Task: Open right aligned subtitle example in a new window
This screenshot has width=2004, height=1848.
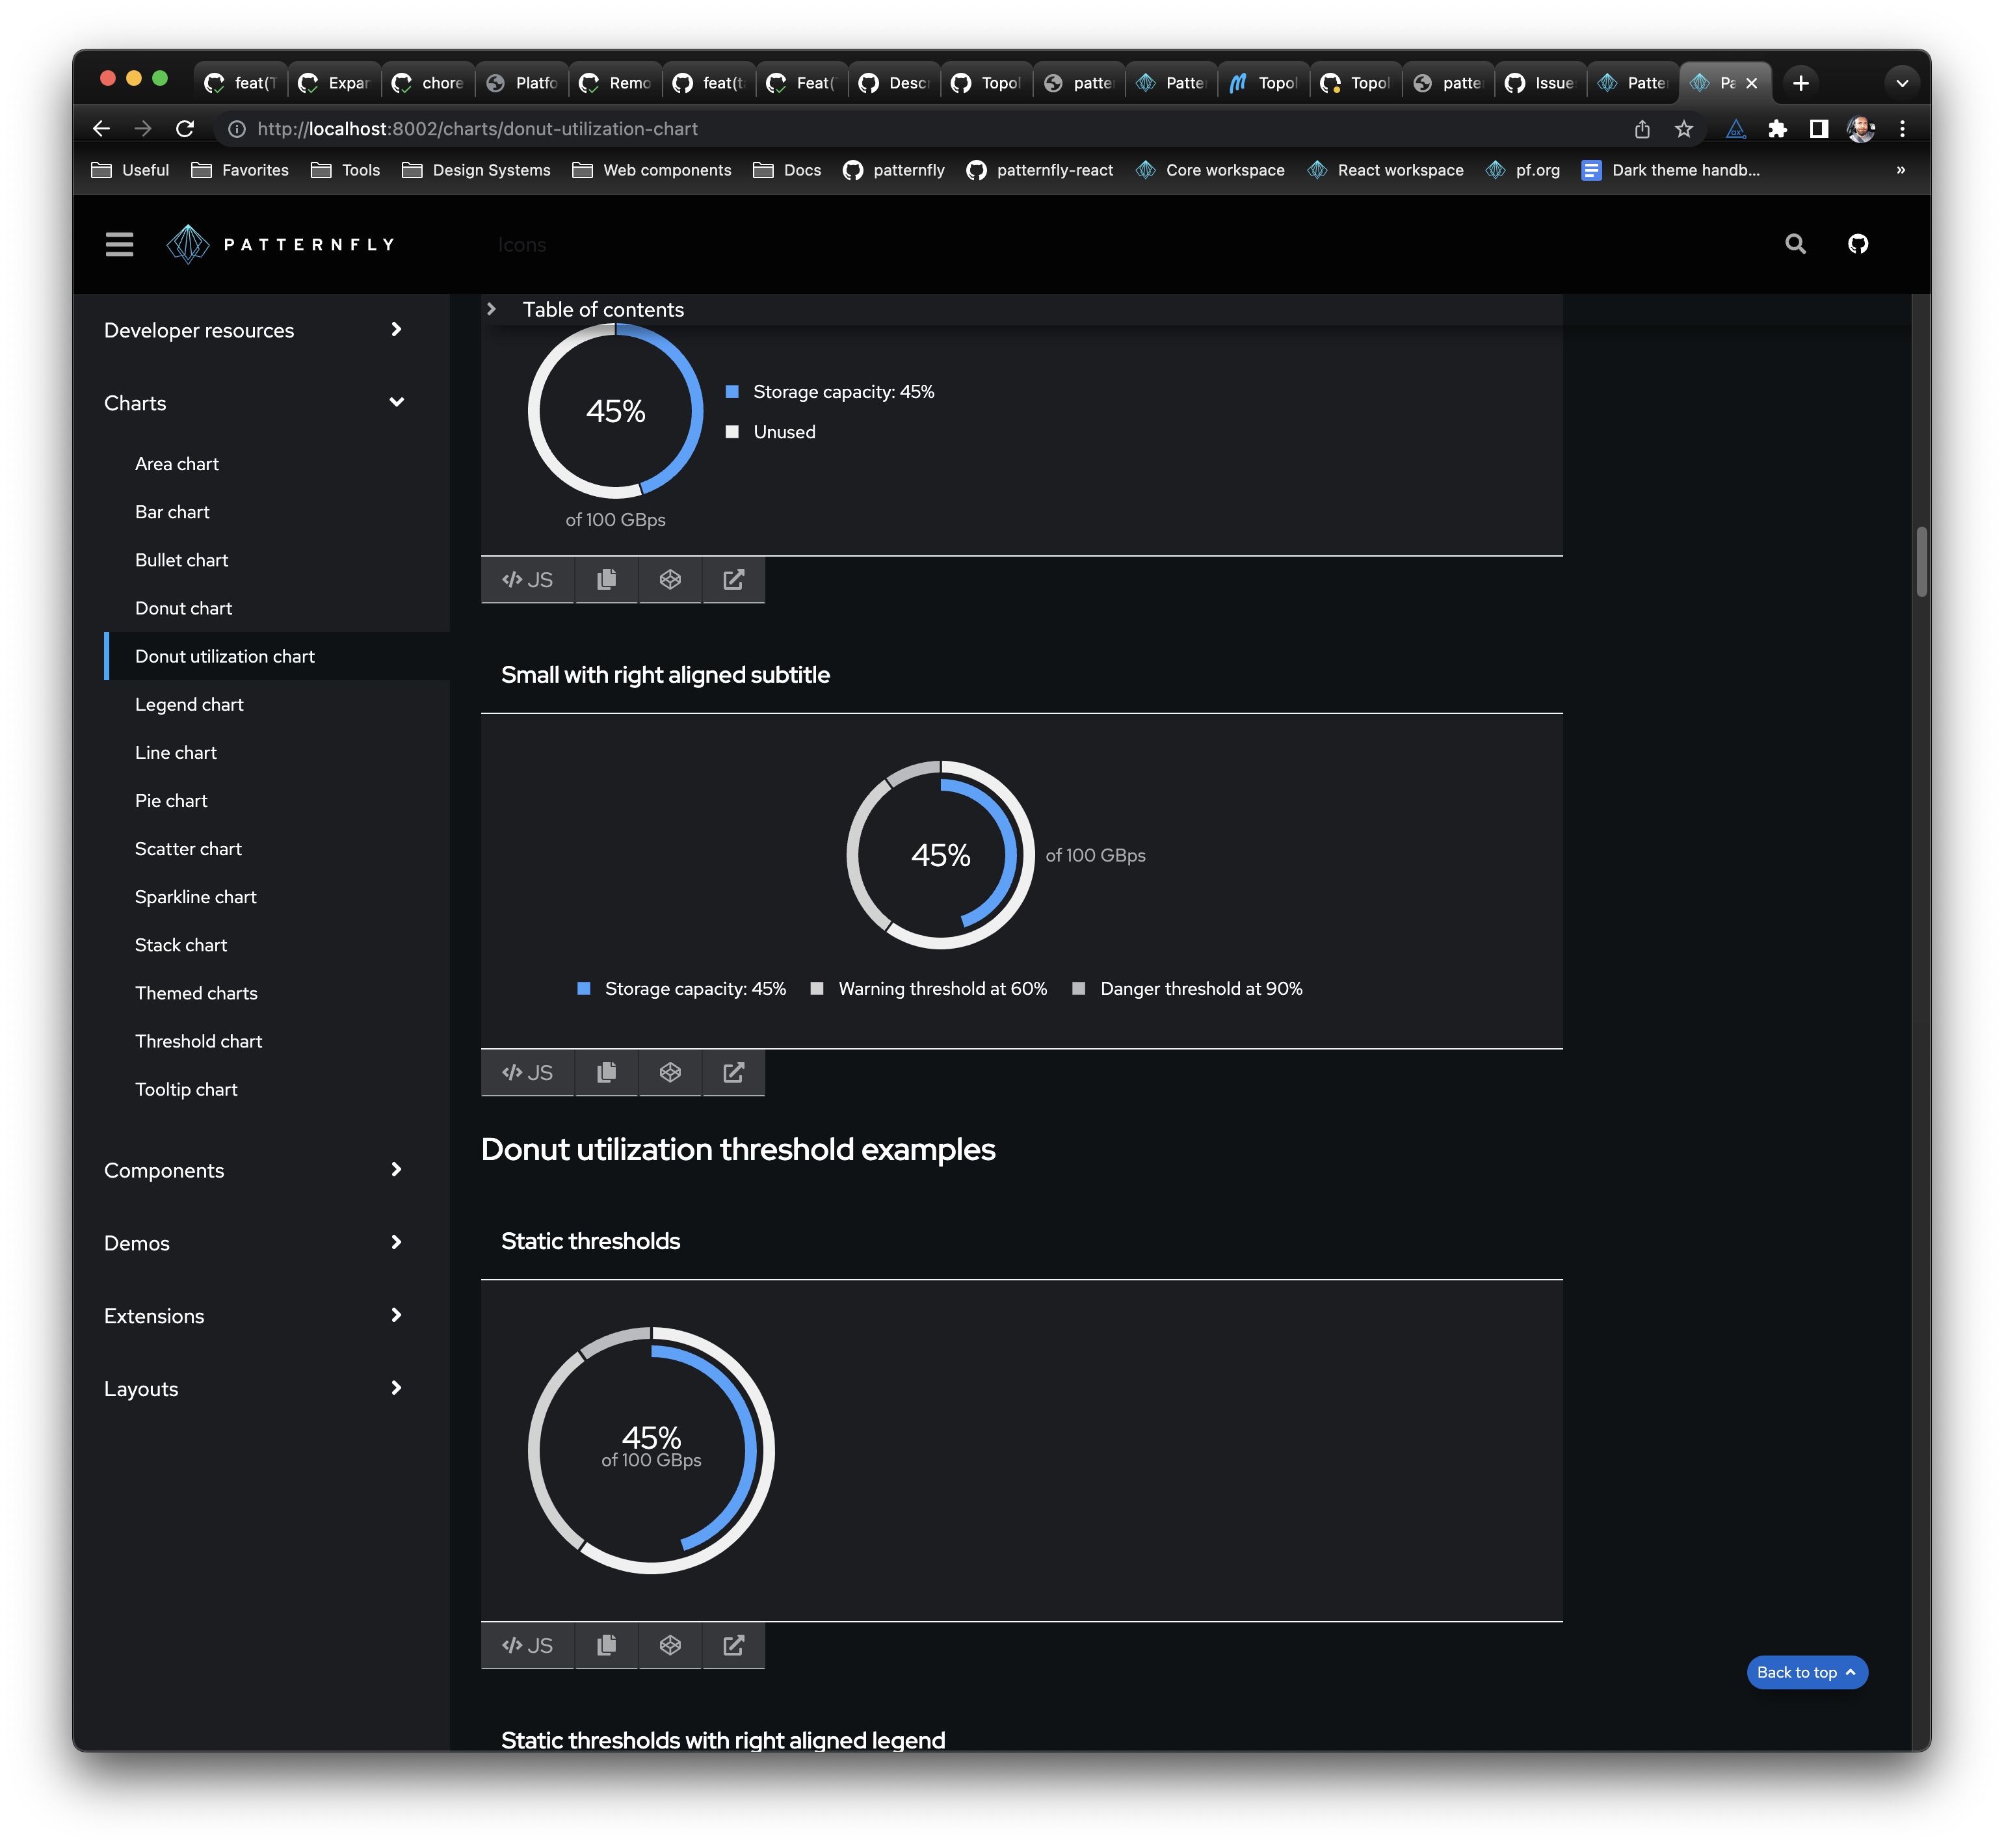Action: (733, 1072)
